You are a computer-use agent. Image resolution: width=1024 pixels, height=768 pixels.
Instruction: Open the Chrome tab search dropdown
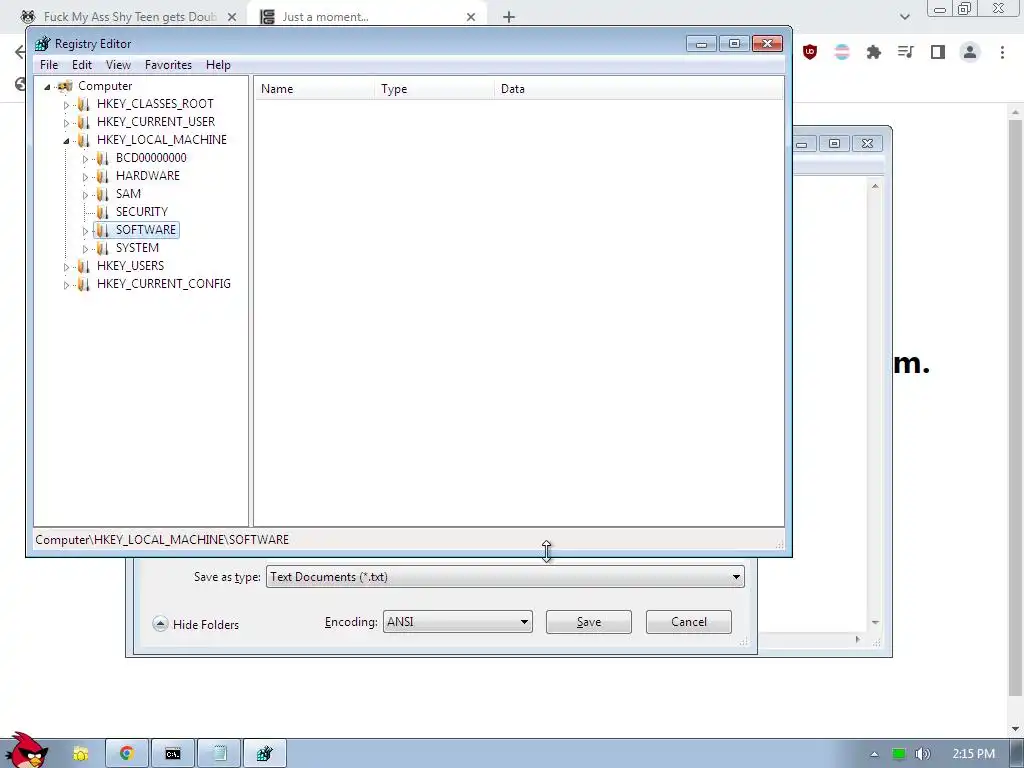coord(904,17)
